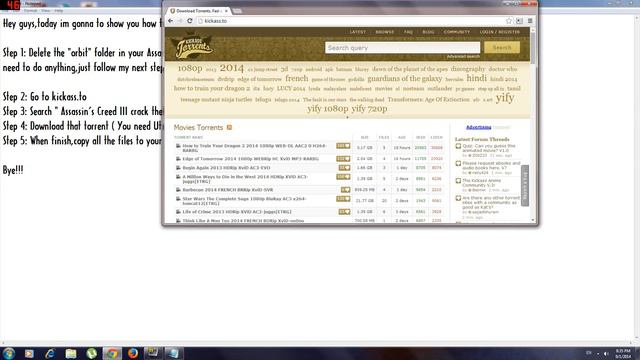This screenshot has width=640, height=360.
Task: Click the discography tag
Action: pyautogui.click(x=468, y=69)
